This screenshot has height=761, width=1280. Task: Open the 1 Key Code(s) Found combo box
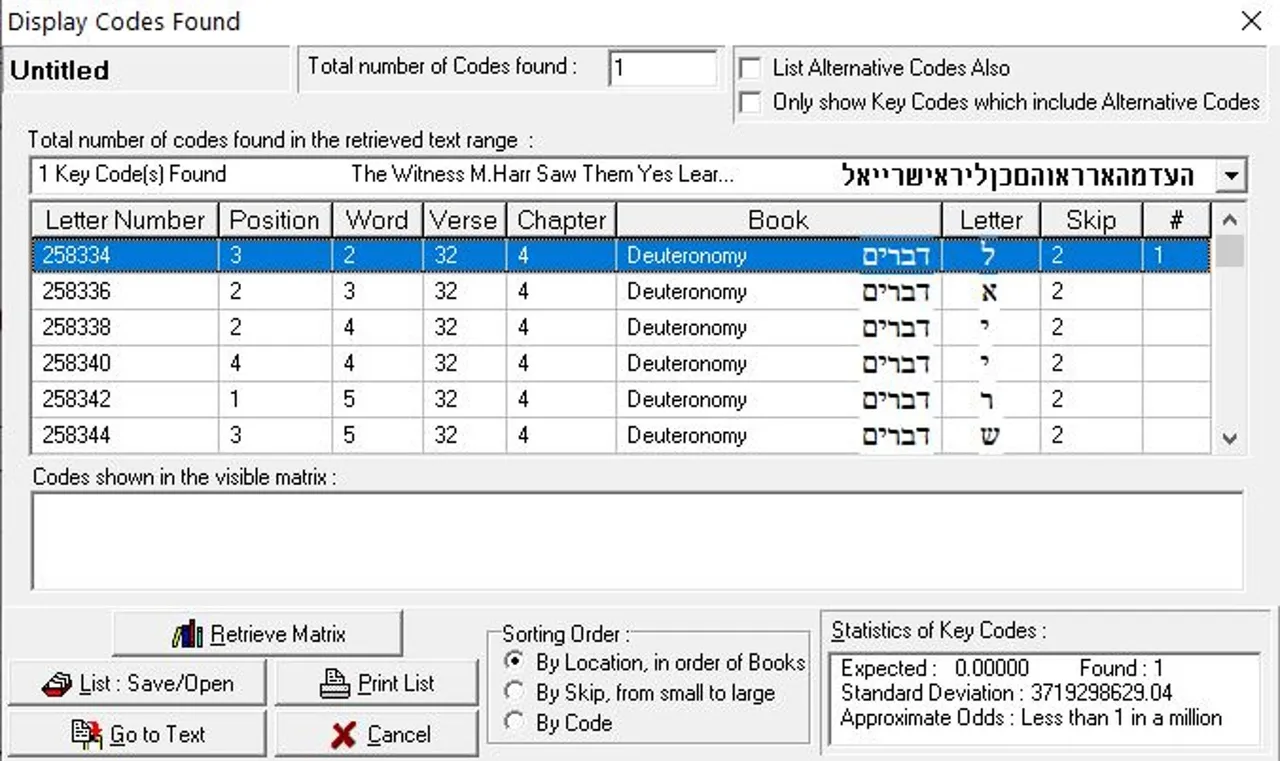click(637, 176)
